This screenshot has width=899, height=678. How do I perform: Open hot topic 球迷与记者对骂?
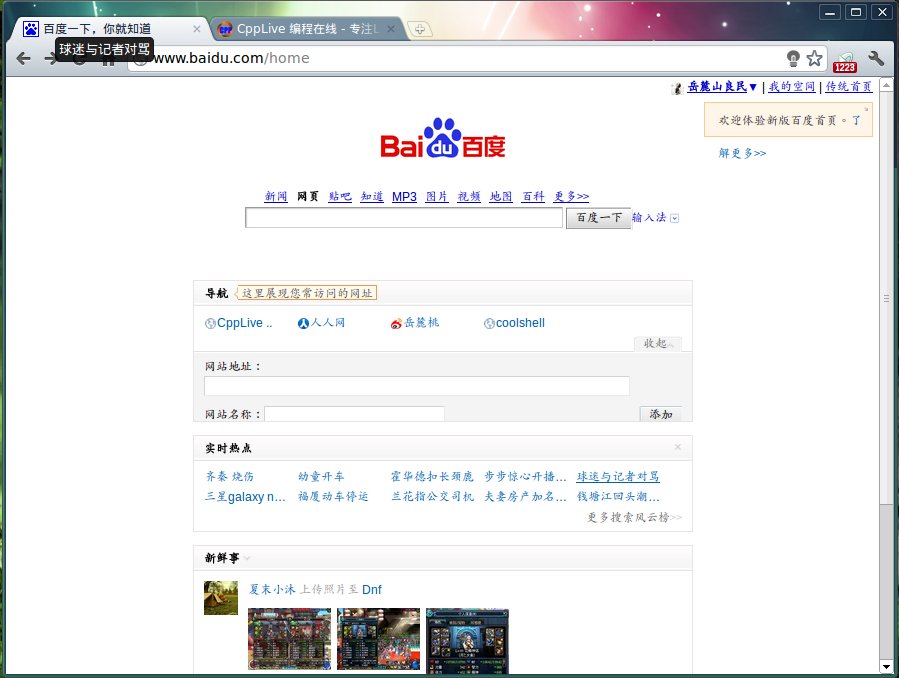tap(618, 476)
